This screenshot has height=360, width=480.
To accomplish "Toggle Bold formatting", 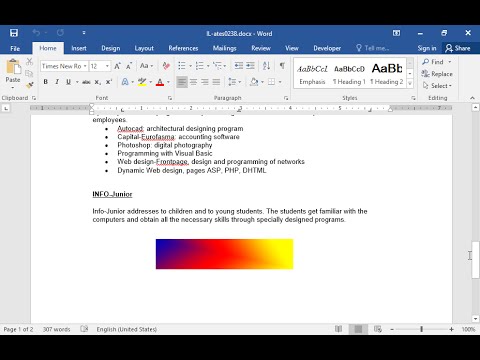I will click(x=46, y=82).
